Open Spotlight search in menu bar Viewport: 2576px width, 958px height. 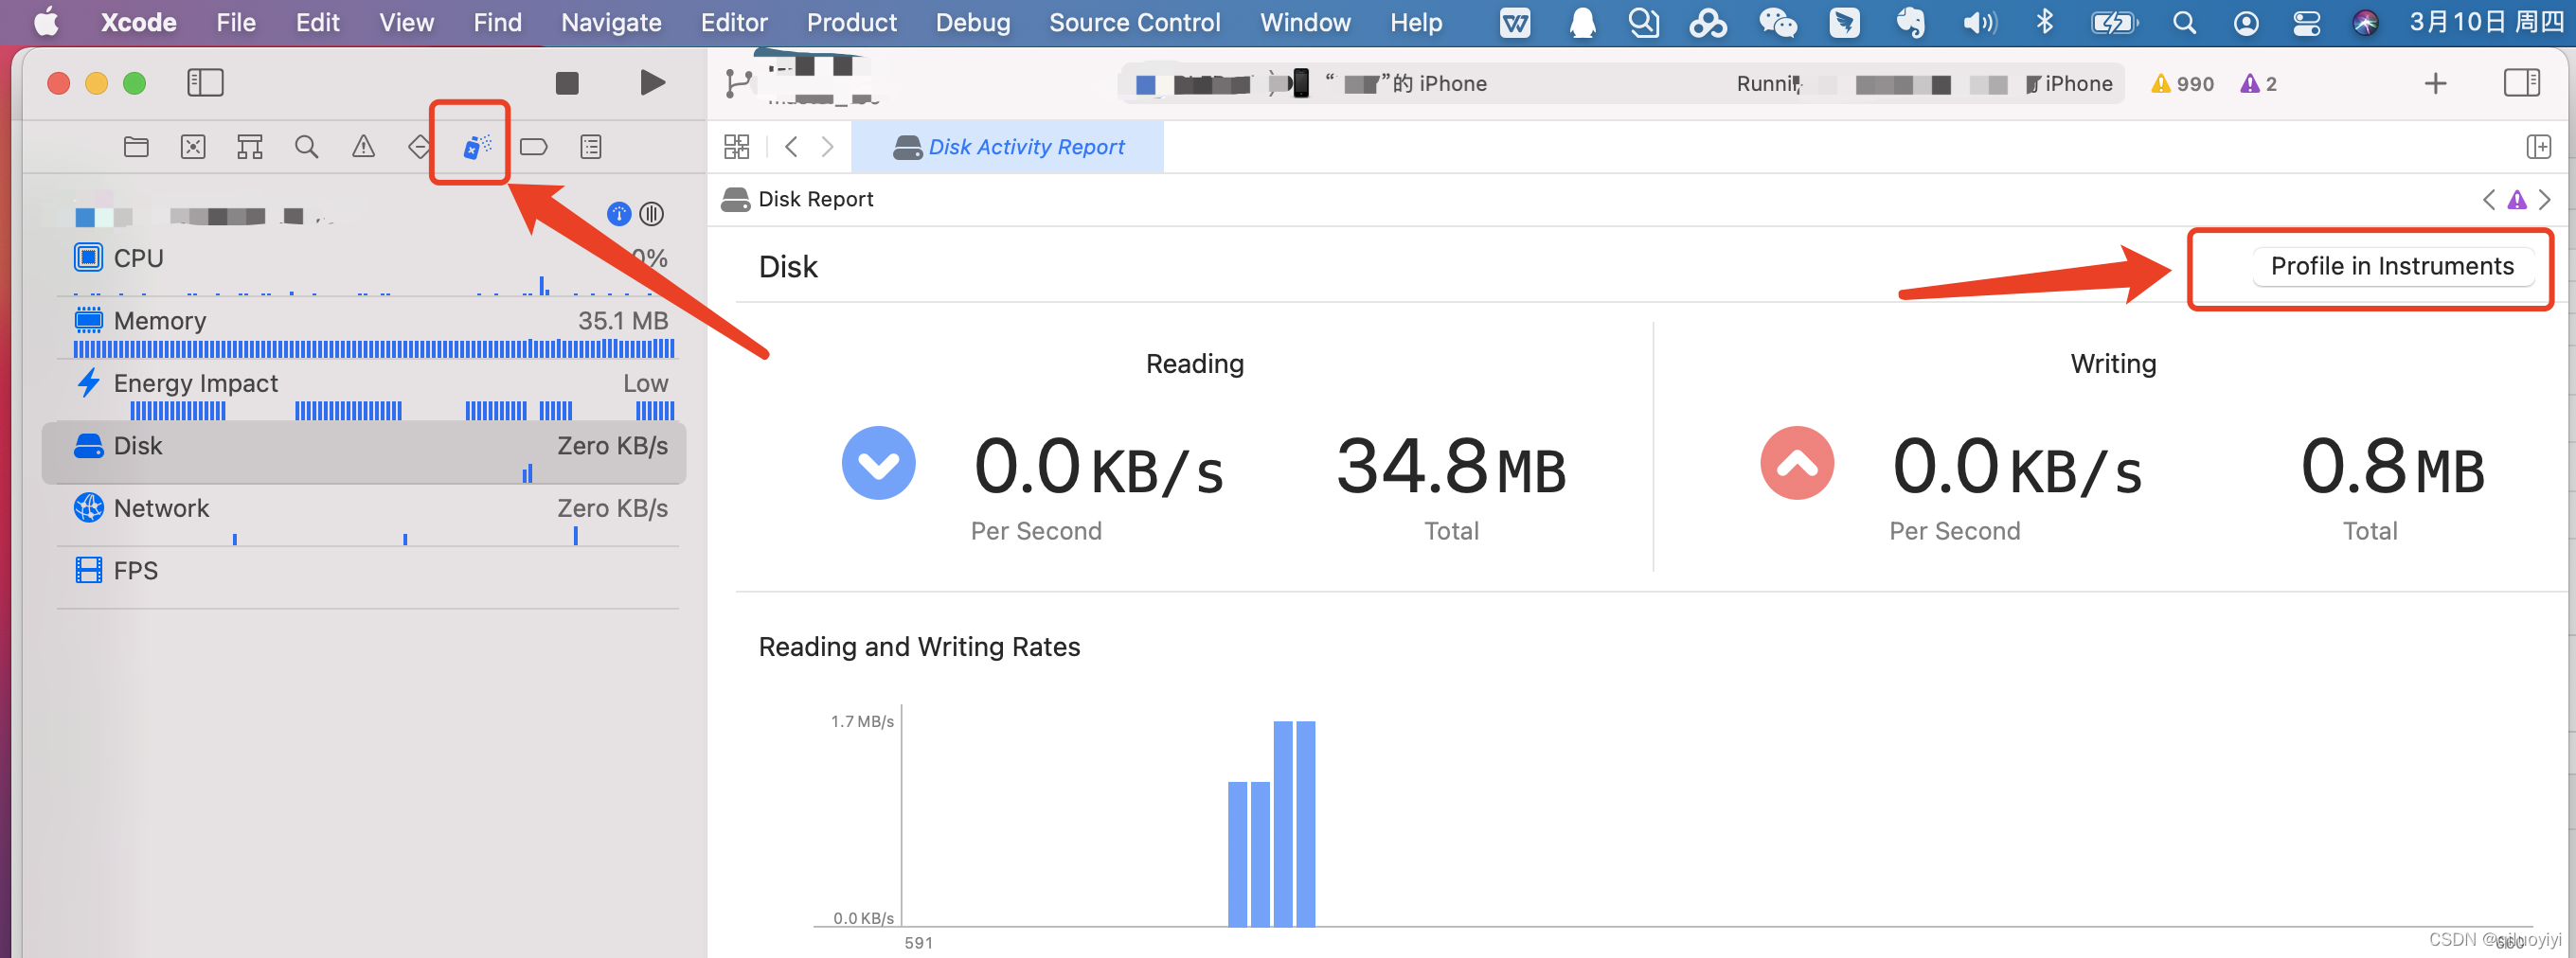pyautogui.click(x=2185, y=22)
